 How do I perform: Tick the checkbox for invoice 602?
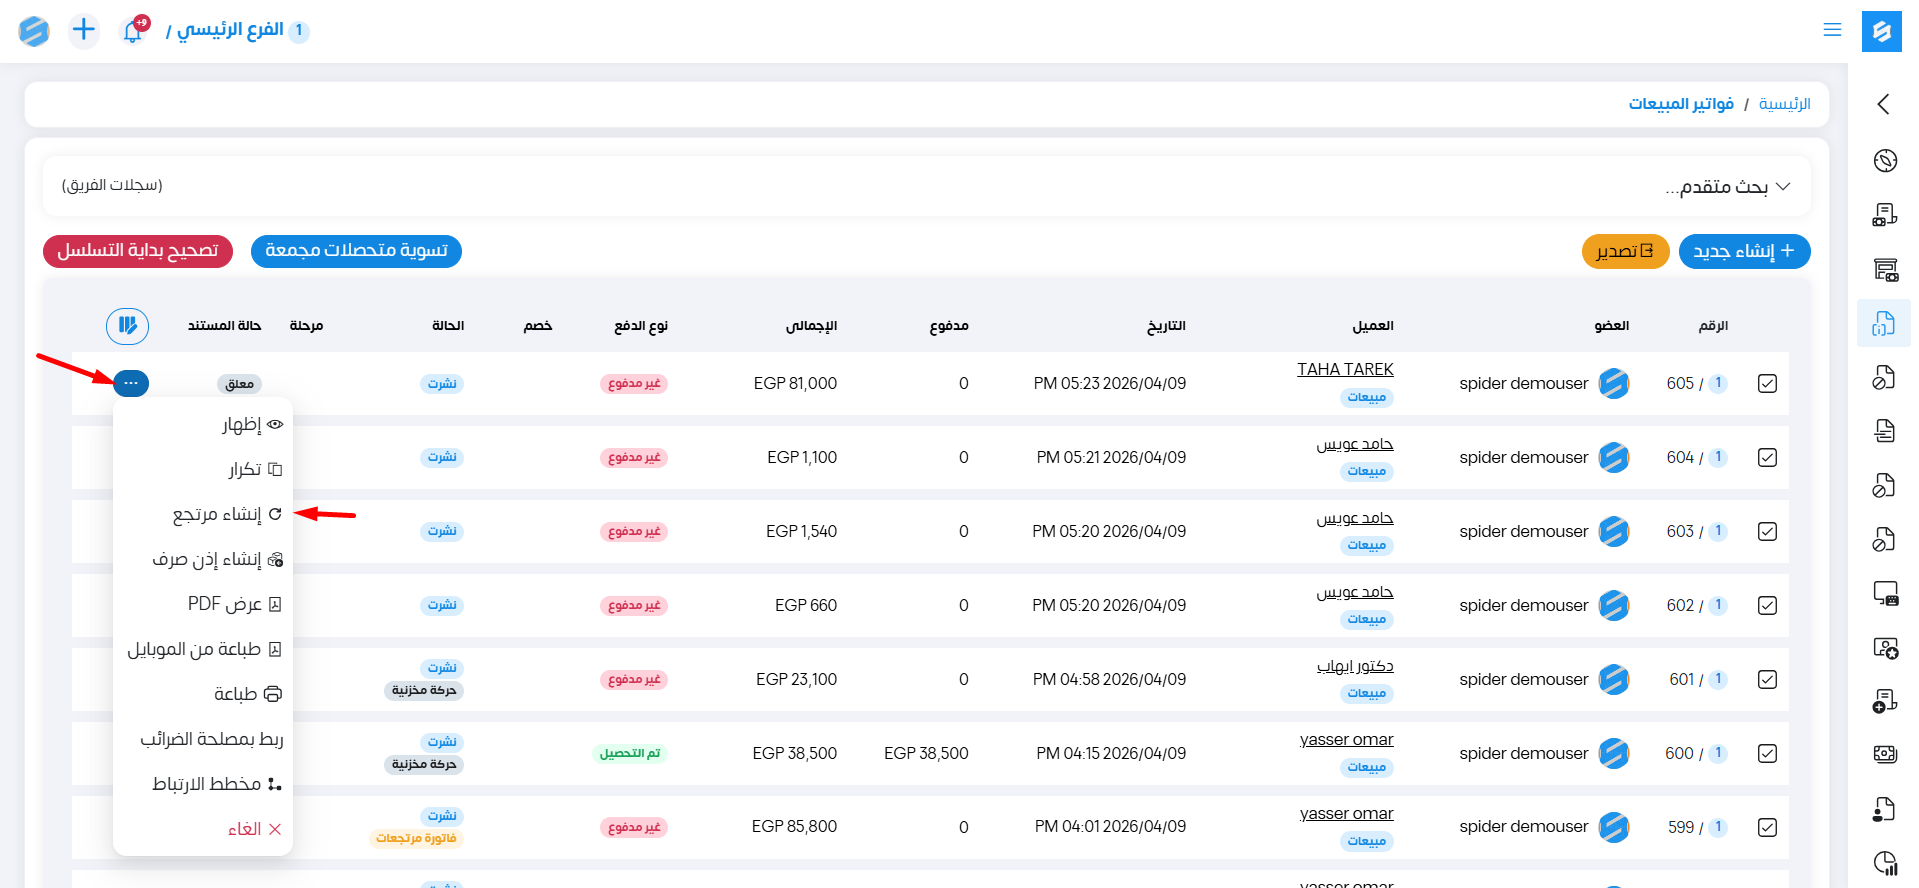[x=1767, y=605]
